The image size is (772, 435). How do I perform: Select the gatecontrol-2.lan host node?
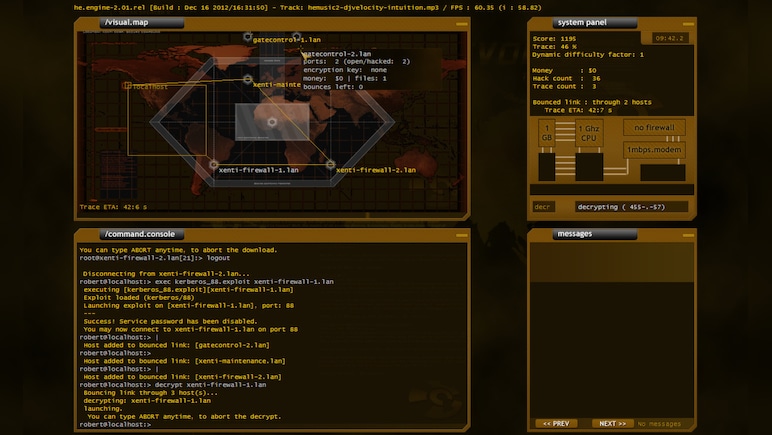click(296, 37)
